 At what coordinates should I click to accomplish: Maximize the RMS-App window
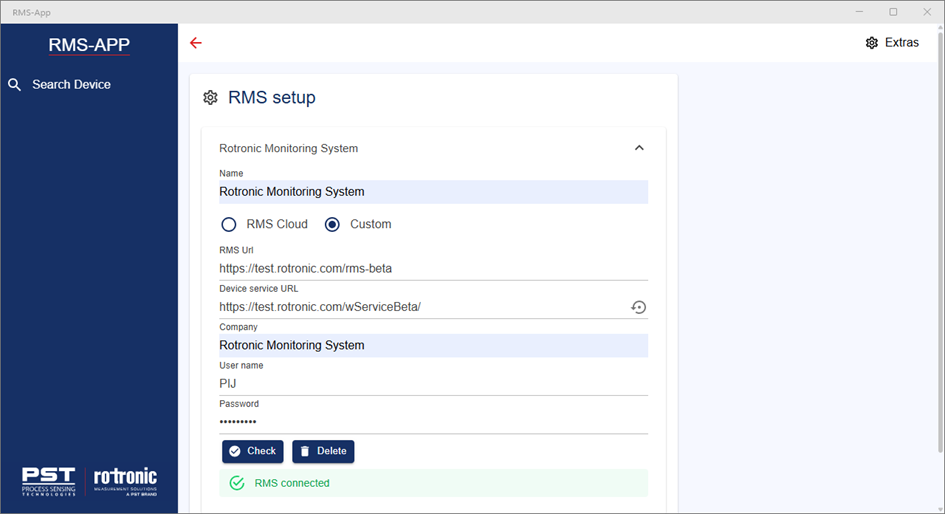(893, 12)
